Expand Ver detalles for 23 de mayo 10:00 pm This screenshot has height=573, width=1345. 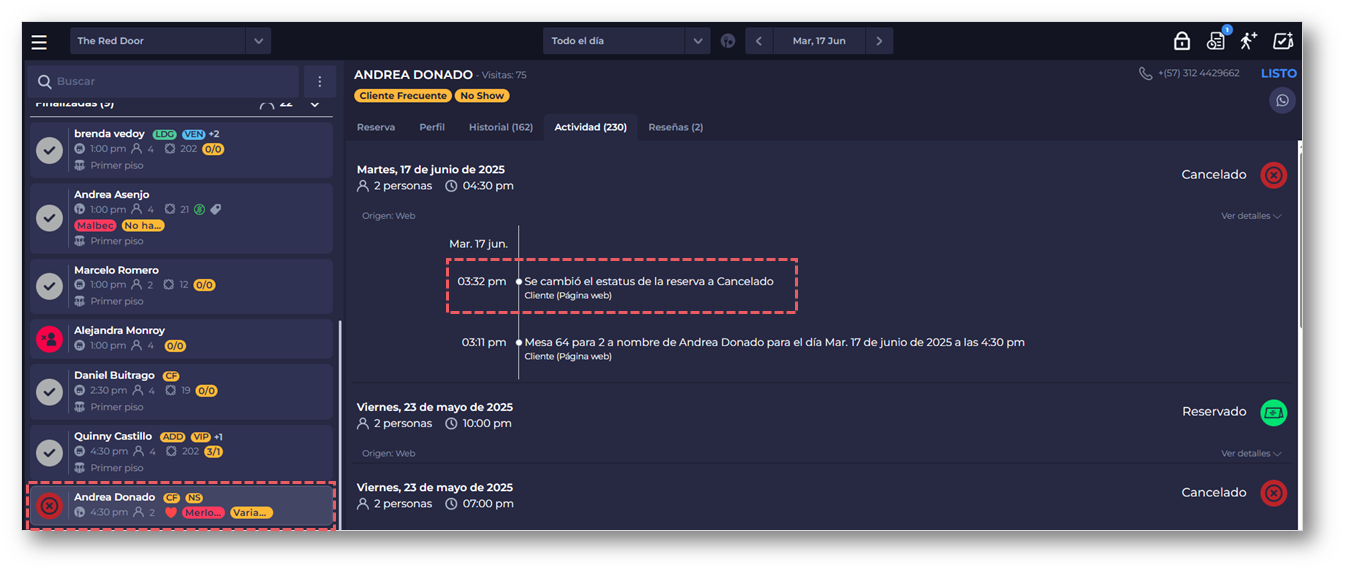[x=1251, y=454]
